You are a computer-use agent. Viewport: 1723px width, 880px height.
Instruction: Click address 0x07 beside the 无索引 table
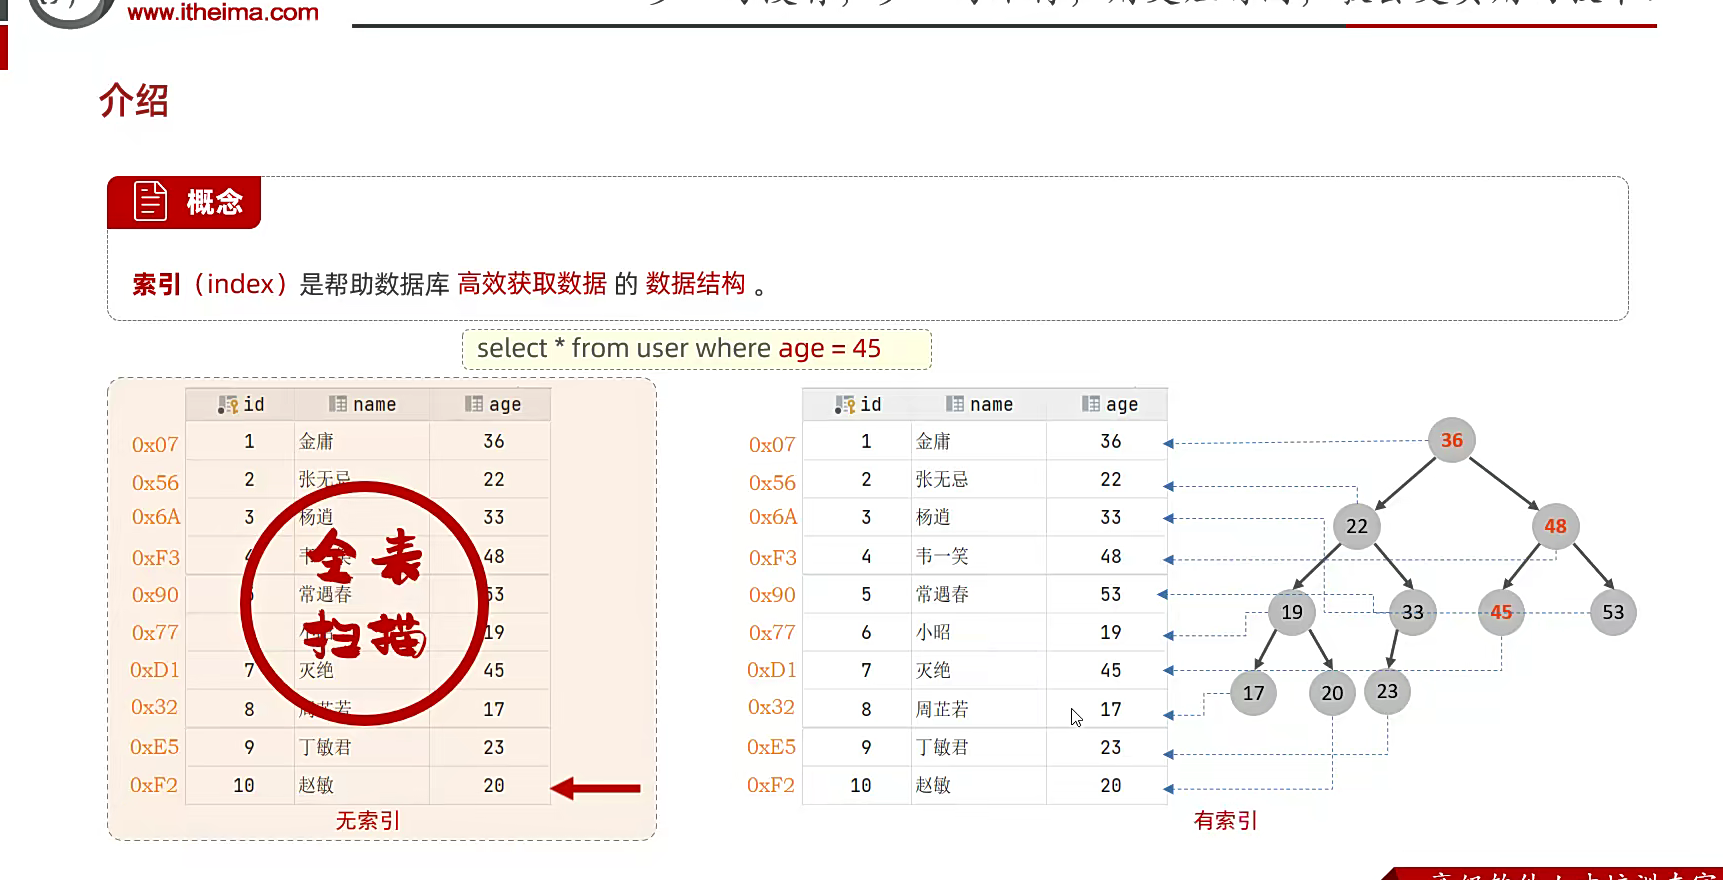[x=155, y=444]
